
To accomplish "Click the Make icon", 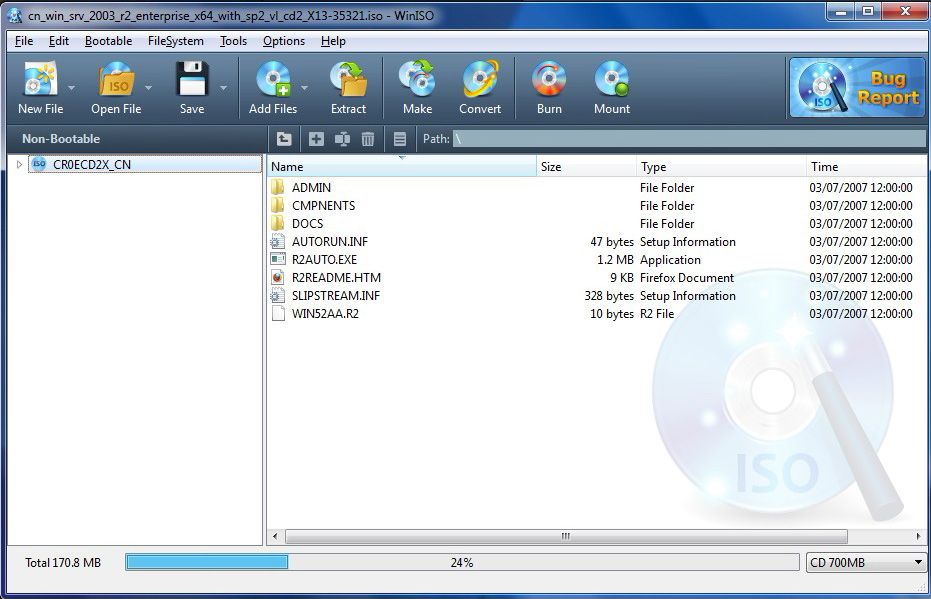I will (x=416, y=86).
